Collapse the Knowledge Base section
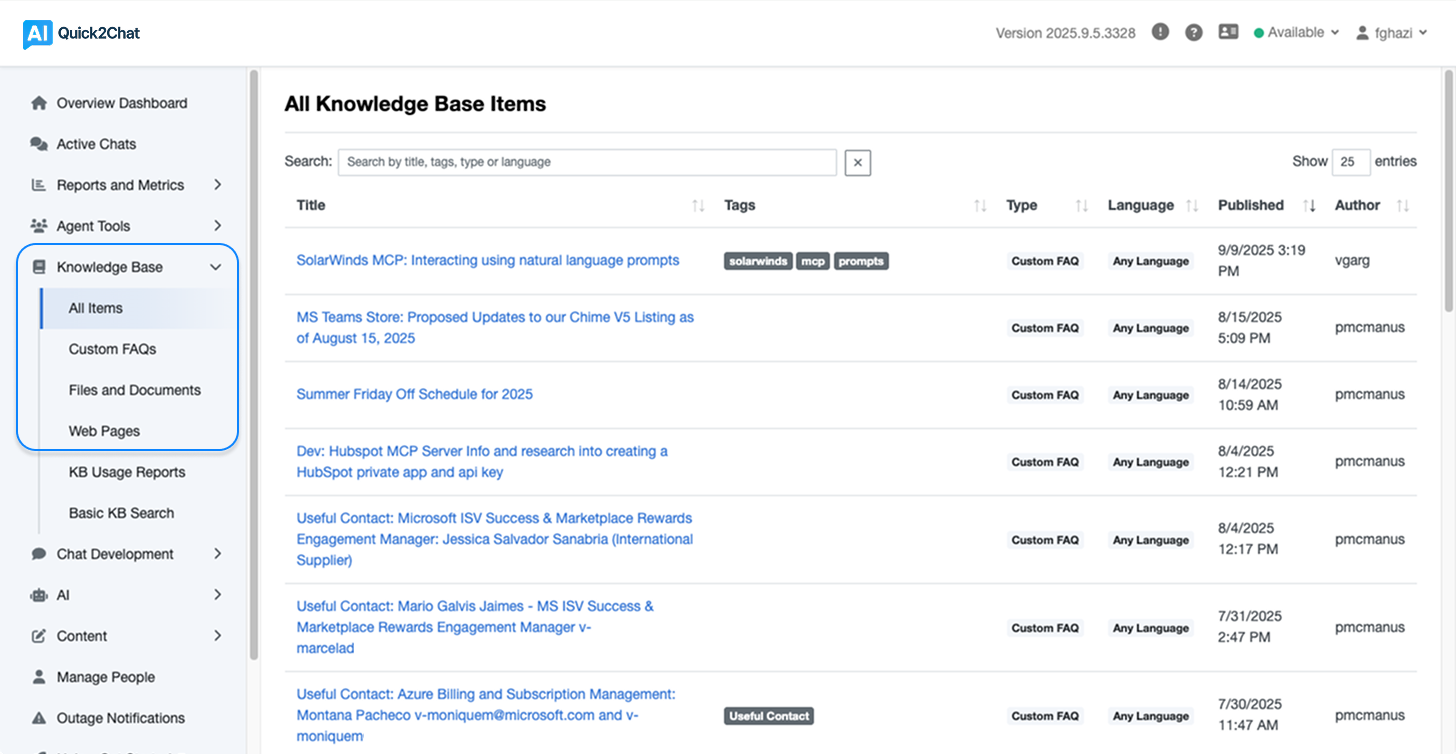This screenshot has width=1456, height=754. [x=215, y=267]
